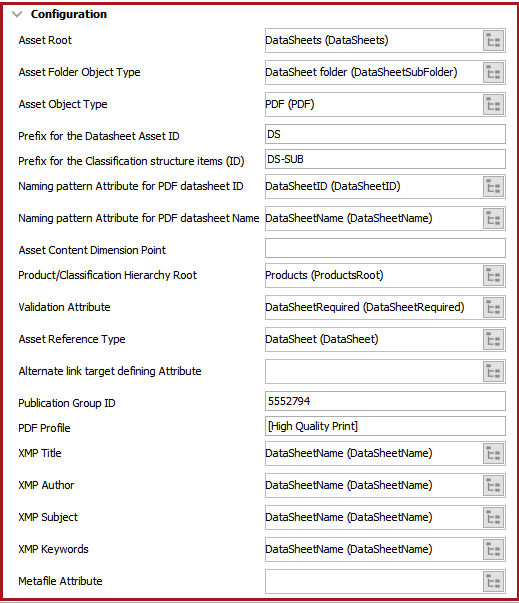The image size is (519, 603).
Task: Click the Publication Group ID field
Action: pyautogui.click(x=385, y=401)
